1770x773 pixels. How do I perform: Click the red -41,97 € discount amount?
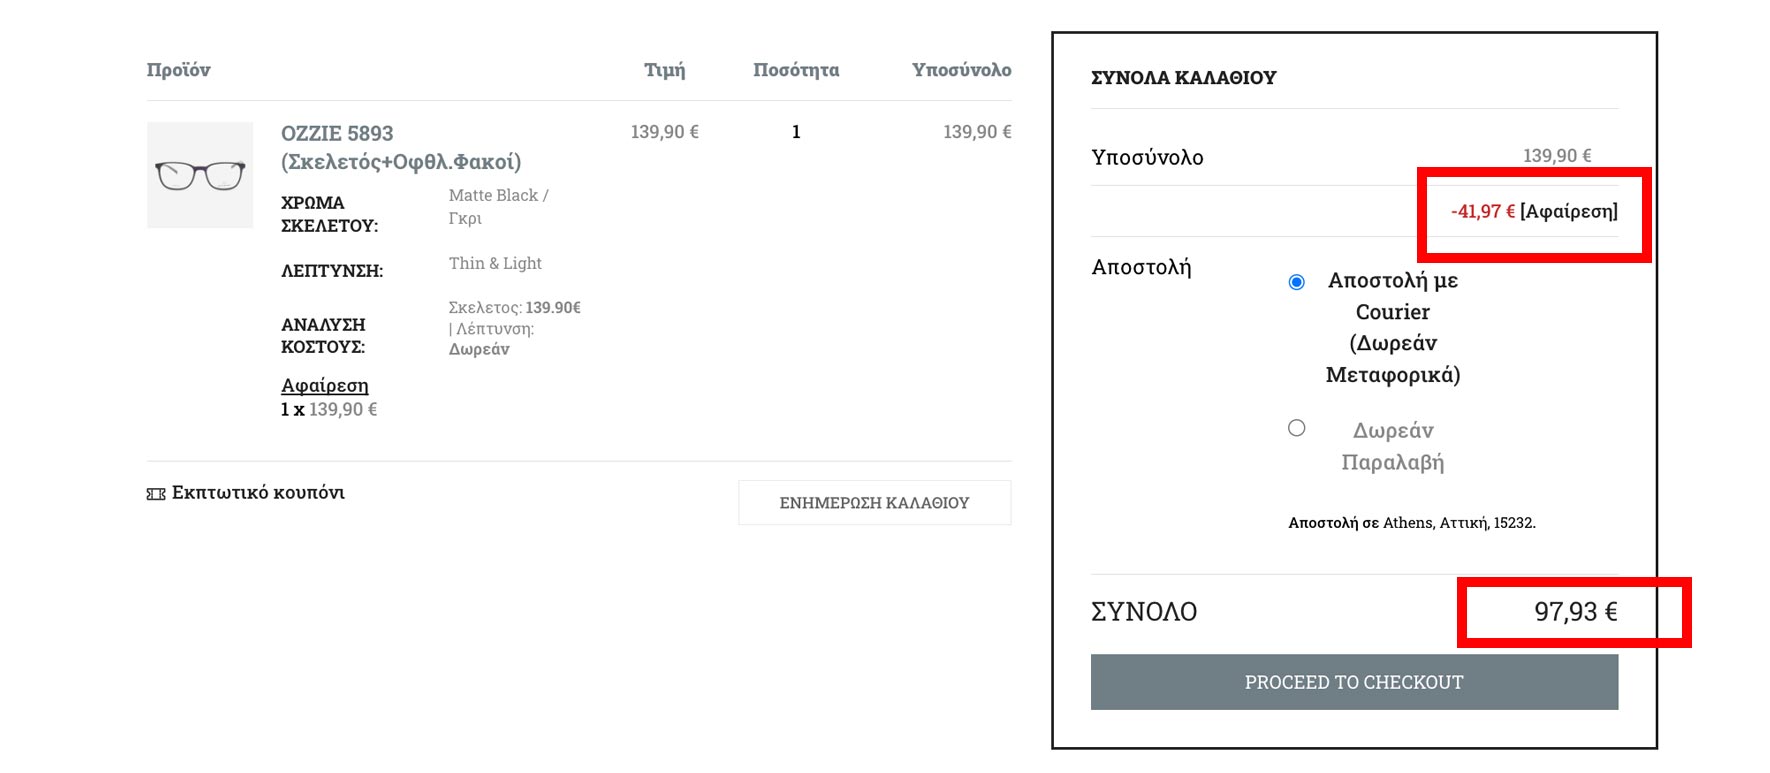tap(1482, 211)
